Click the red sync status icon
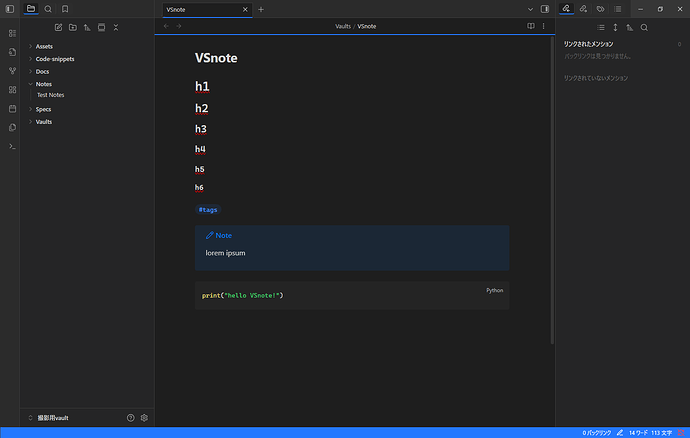Image resolution: width=690 pixels, height=438 pixels. [x=681, y=433]
